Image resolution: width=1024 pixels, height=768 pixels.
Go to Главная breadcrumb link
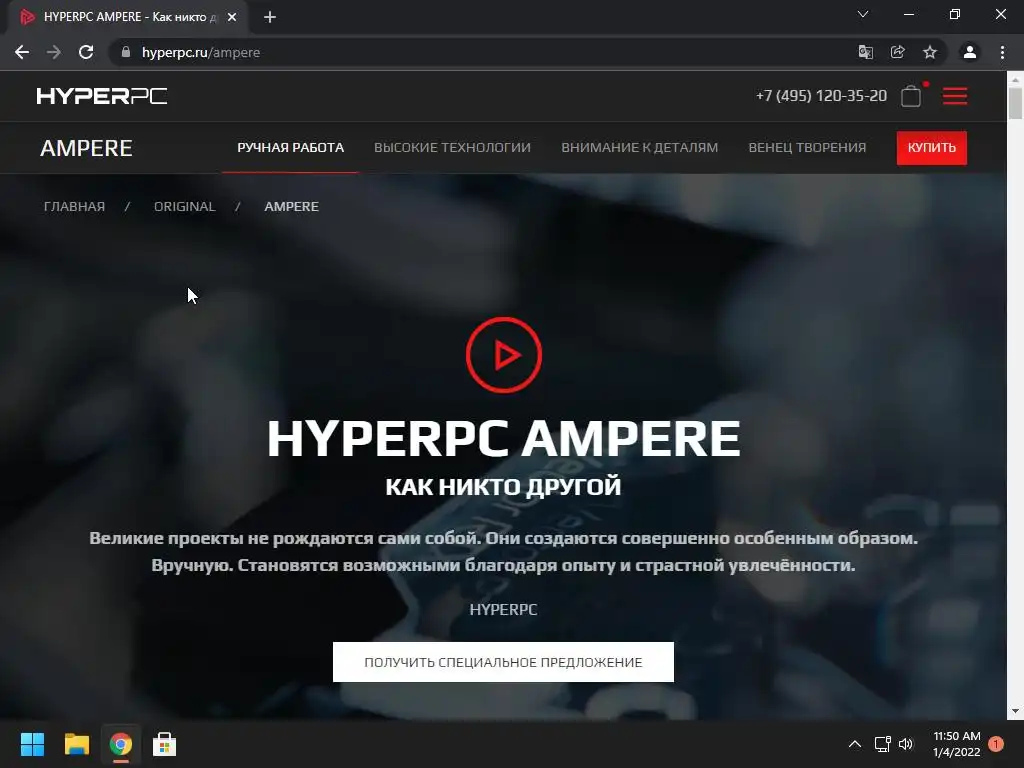click(74, 206)
